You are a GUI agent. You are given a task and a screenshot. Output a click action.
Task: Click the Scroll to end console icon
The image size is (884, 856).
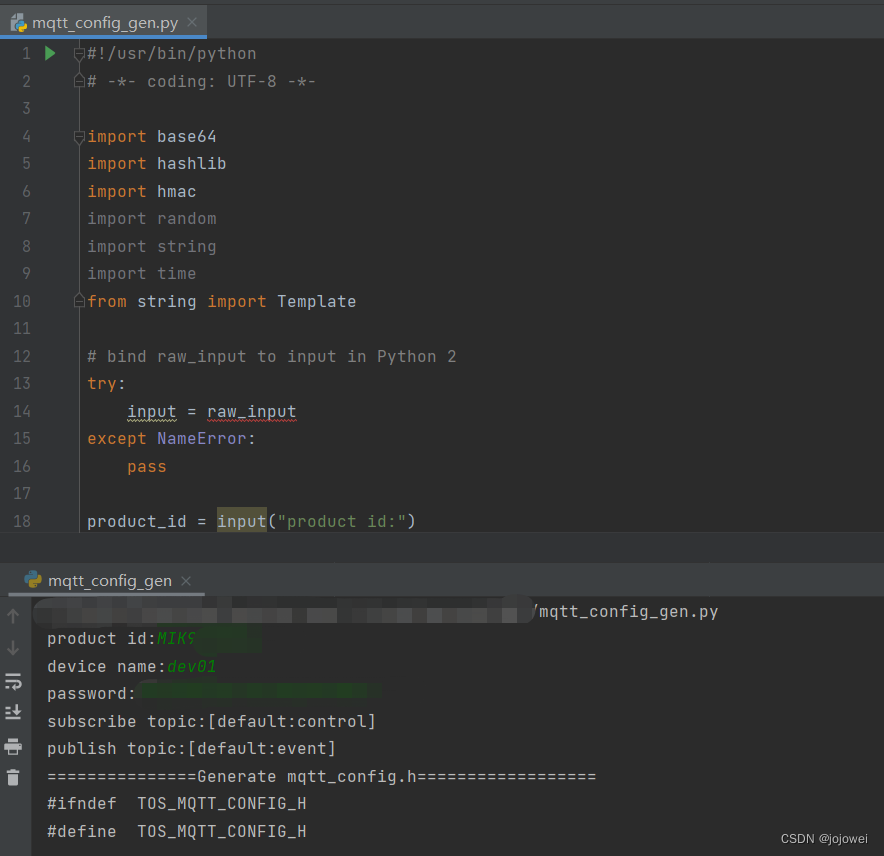pos(13,712)
